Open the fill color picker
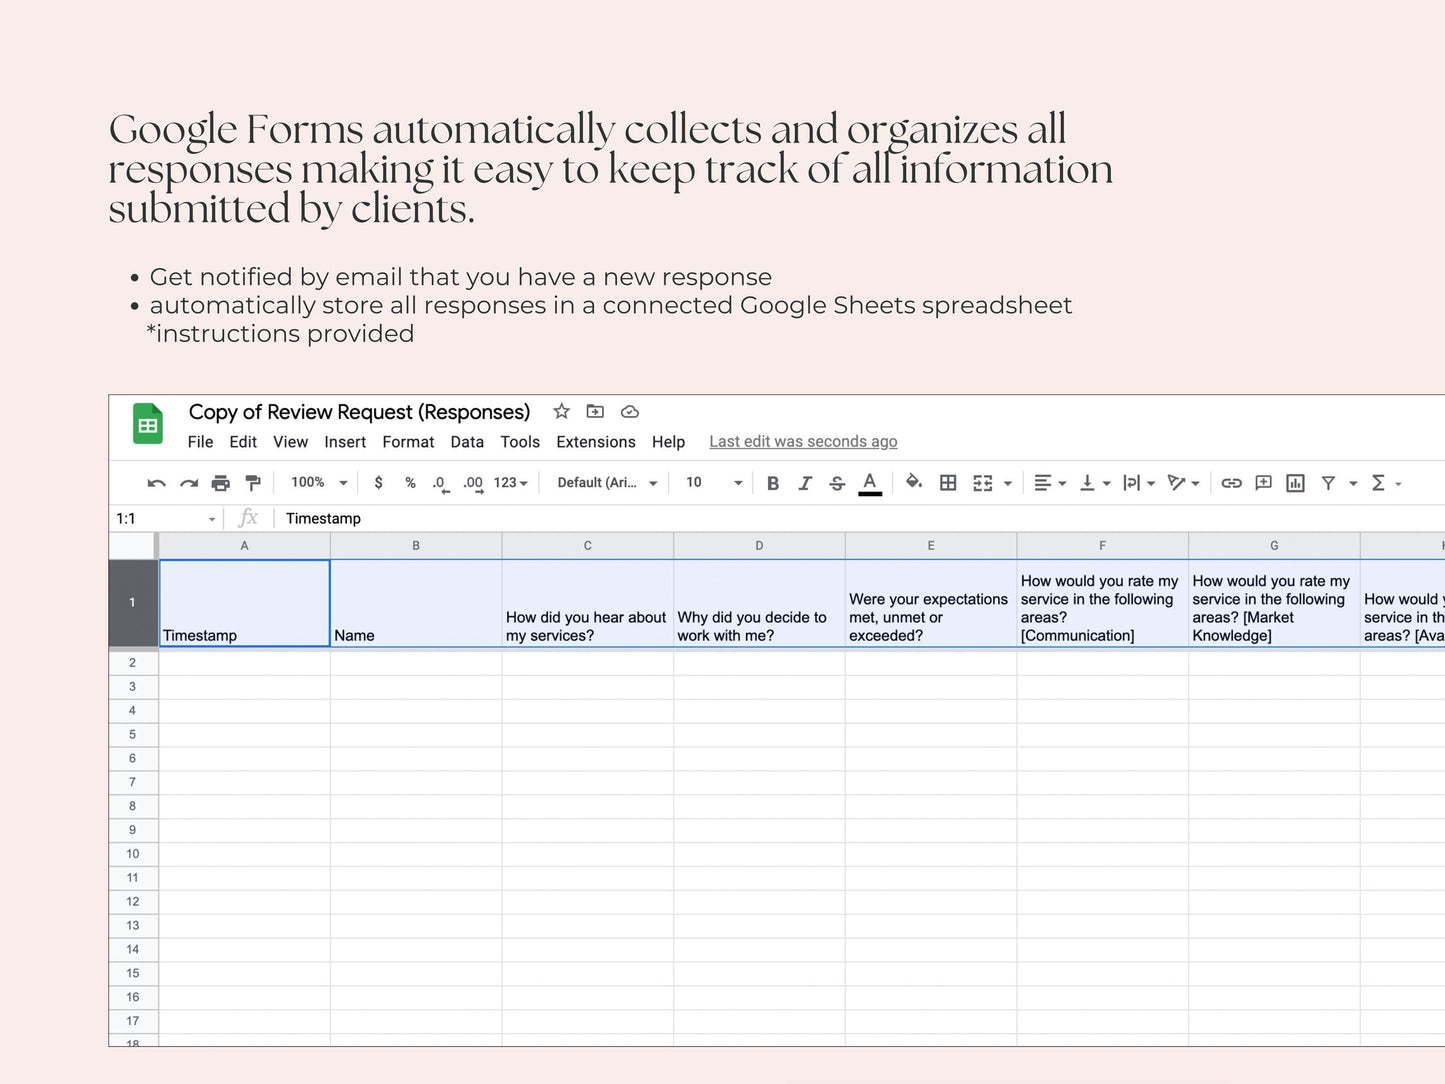Image resolution: width=1445 pixels, height=1084 pixels. click(914, 482)
